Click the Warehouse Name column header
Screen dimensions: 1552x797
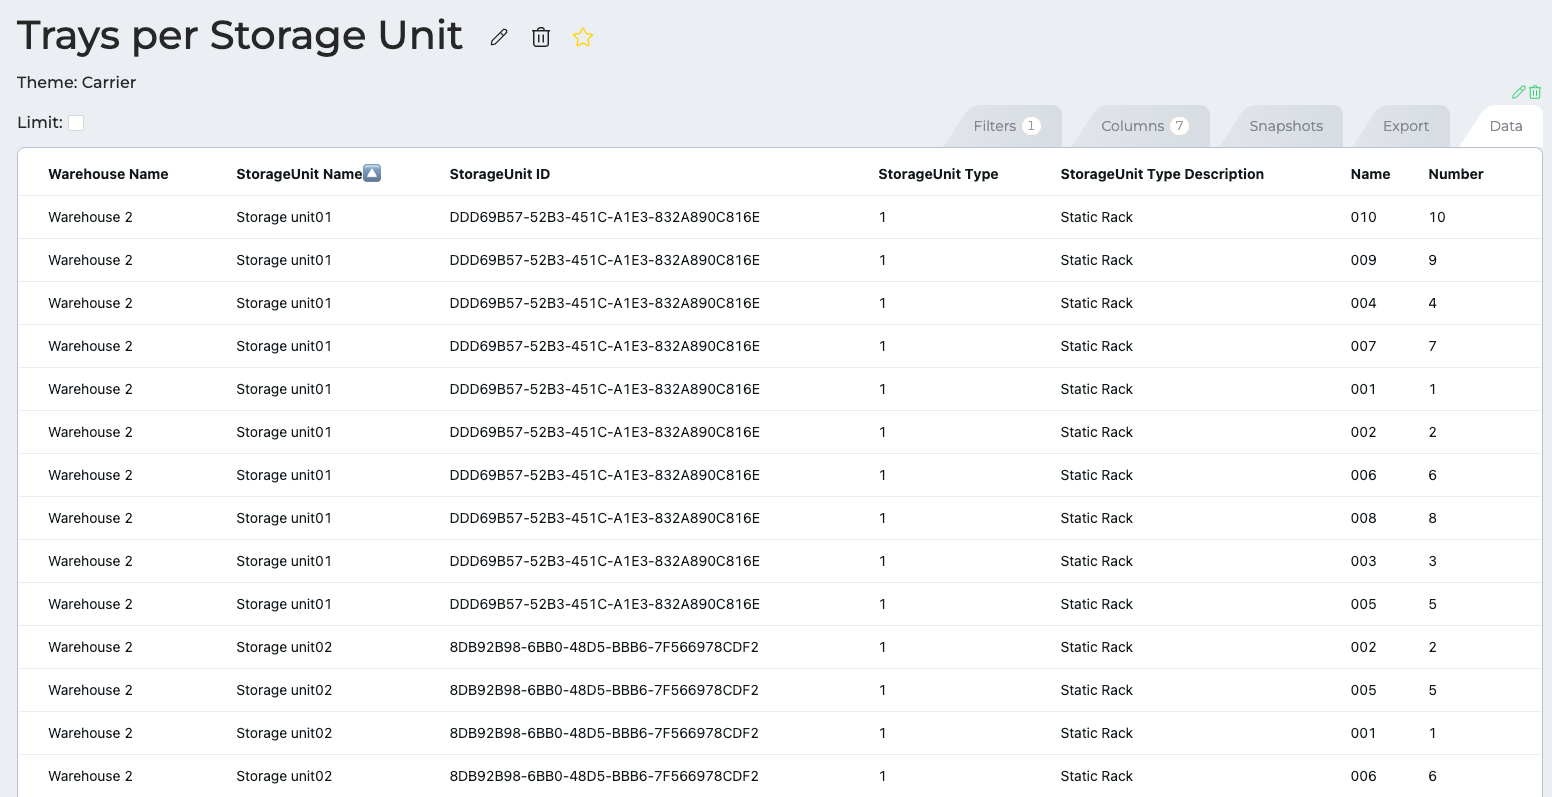click(108, 174)
